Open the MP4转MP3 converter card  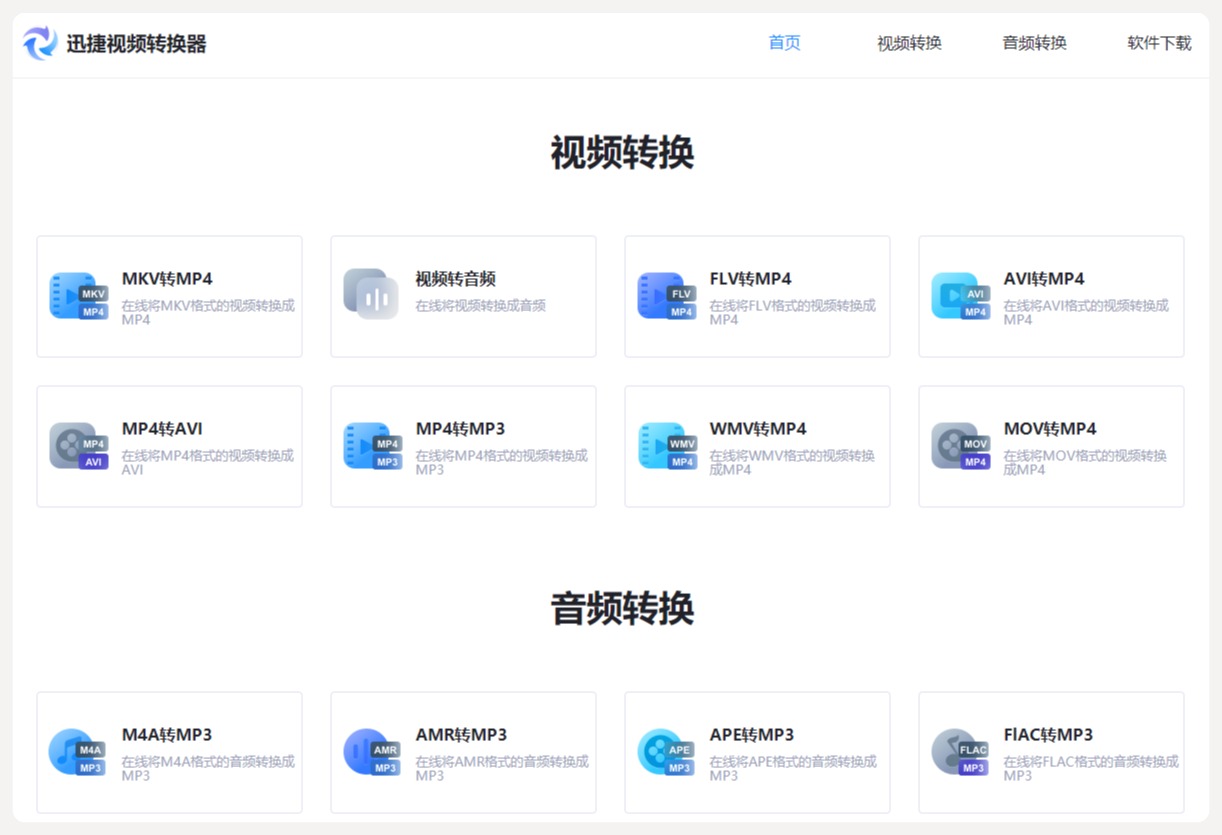[x=462, y=446]
